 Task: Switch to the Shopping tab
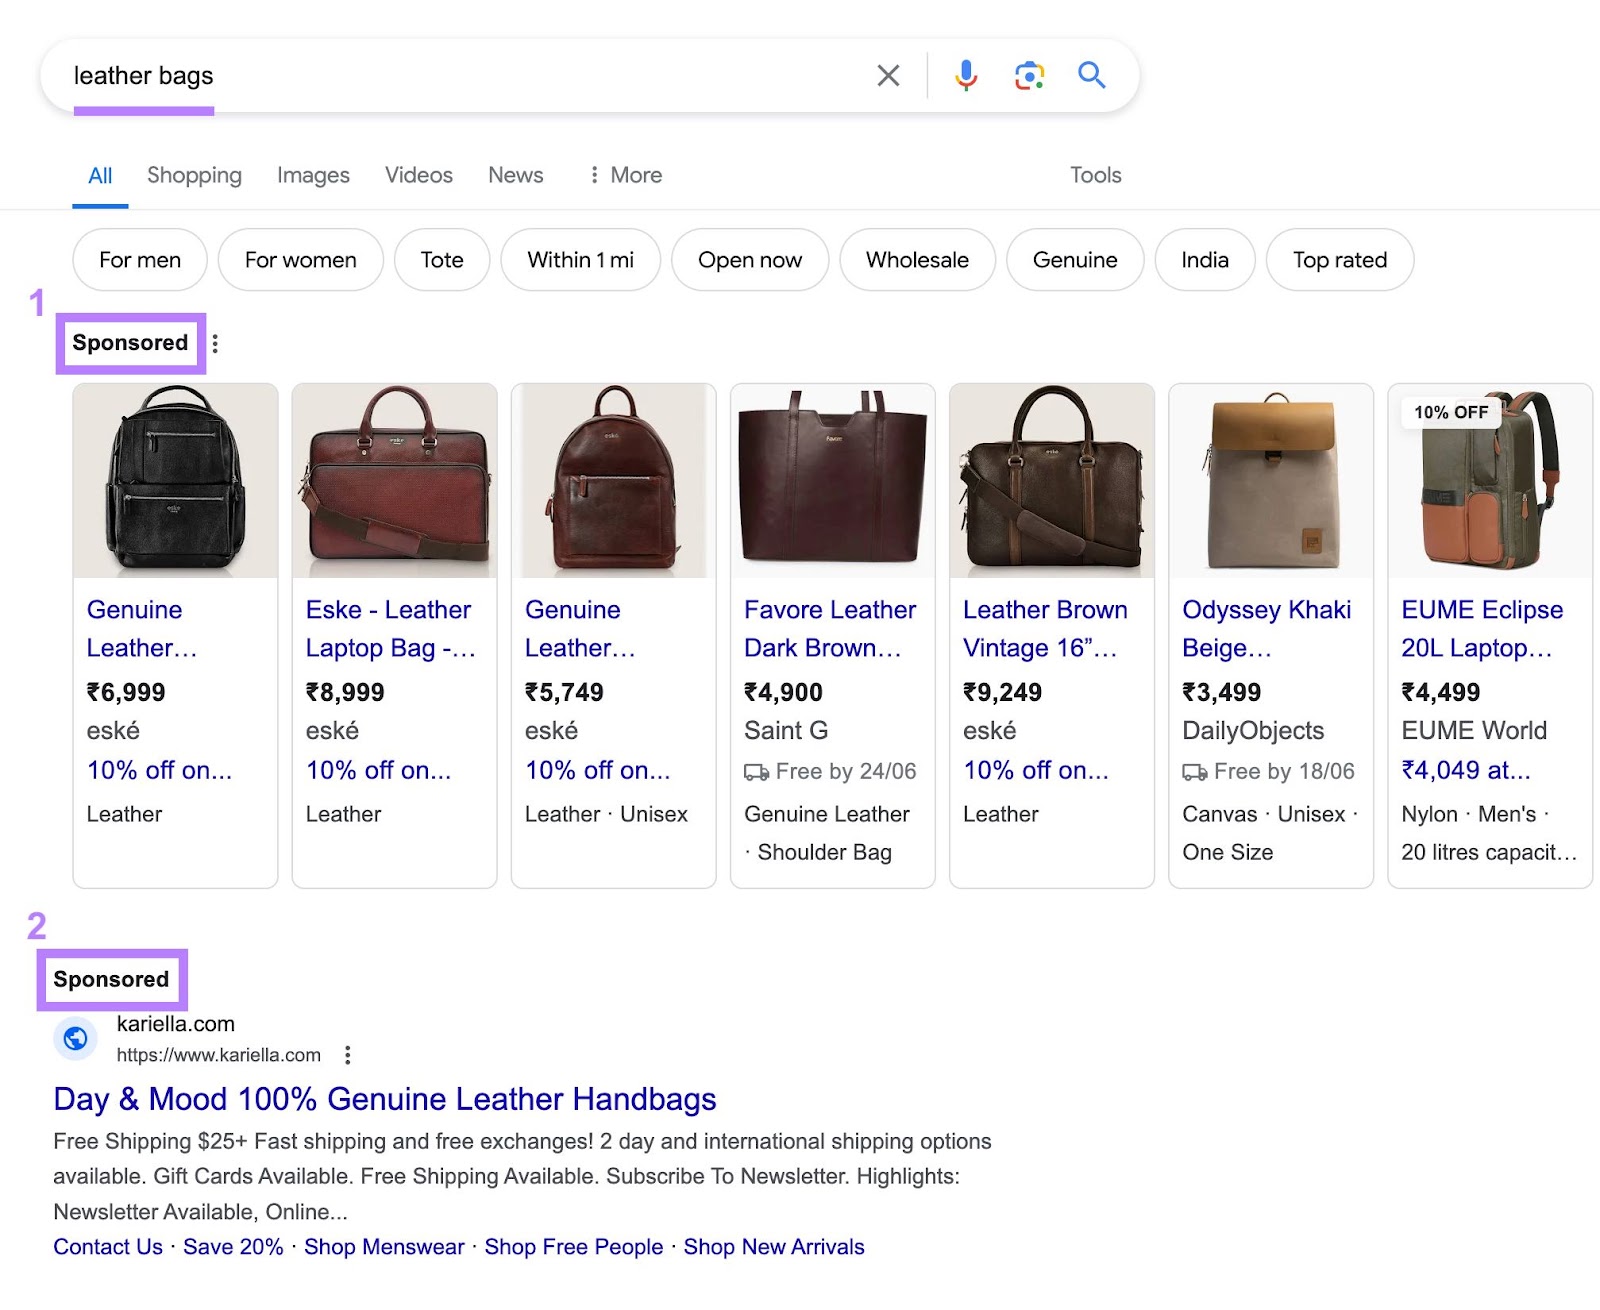[194, 175]
